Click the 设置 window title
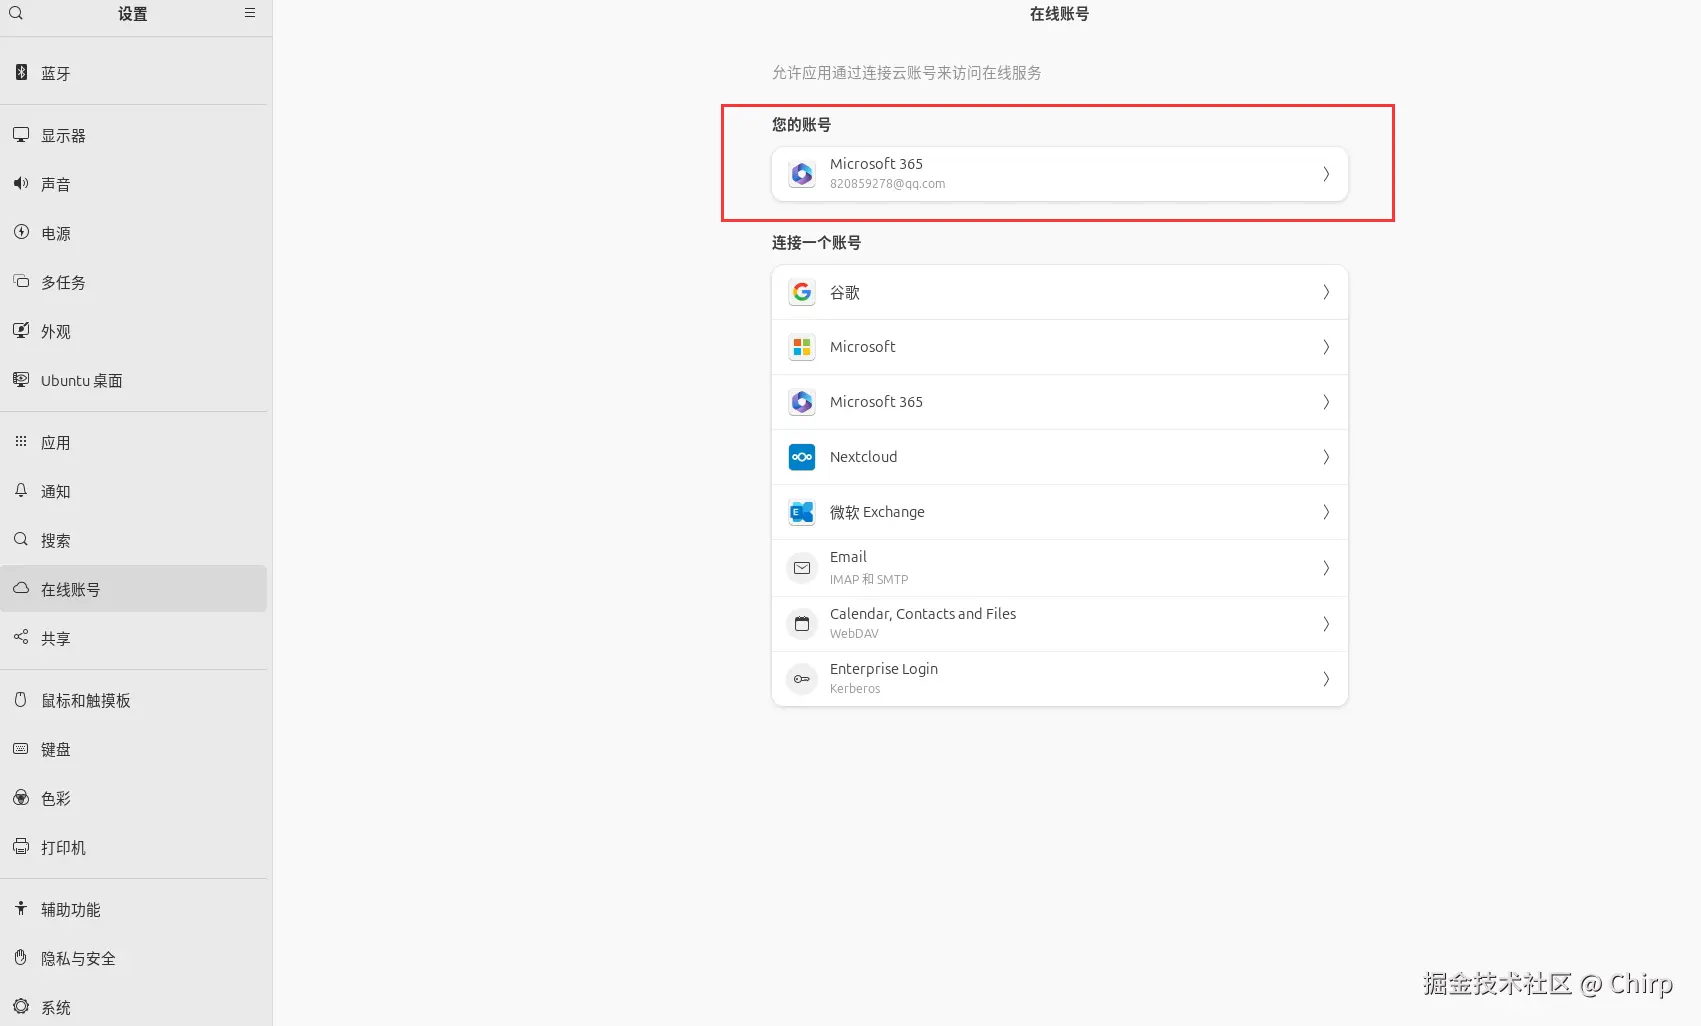This screenshot has width=1701, height=1026. point(133,14)
